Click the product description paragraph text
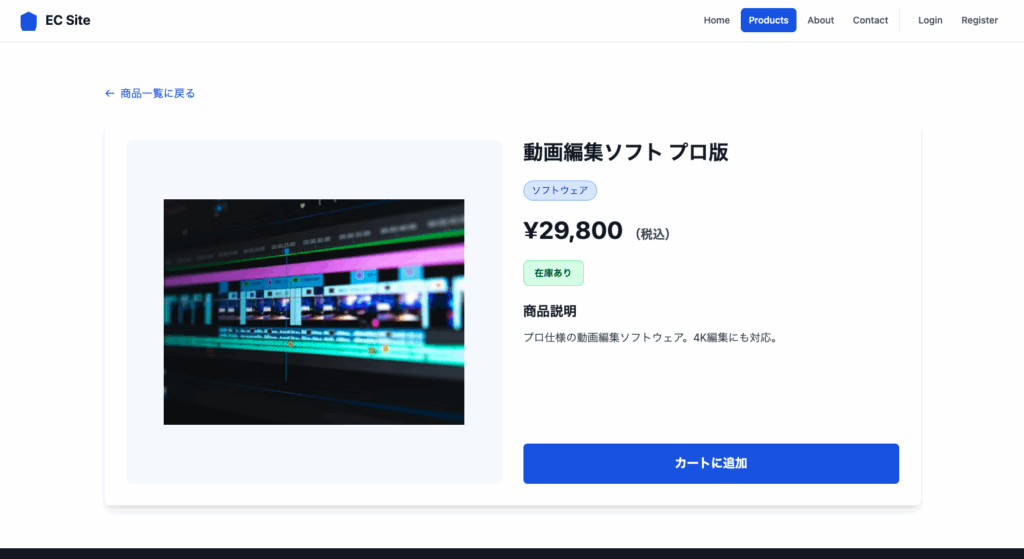 (x=650, y=338)
